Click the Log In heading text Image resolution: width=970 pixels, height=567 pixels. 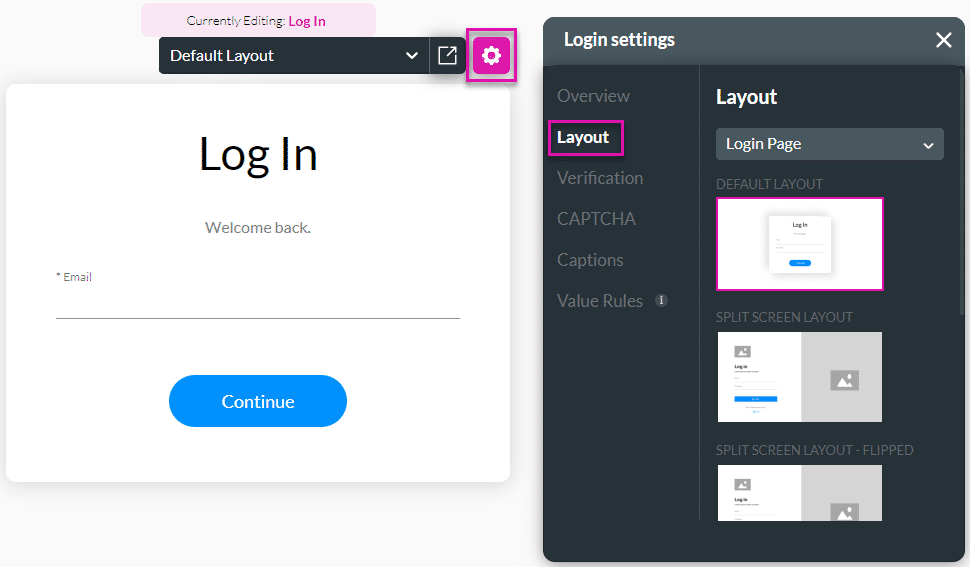coord(258,154)
